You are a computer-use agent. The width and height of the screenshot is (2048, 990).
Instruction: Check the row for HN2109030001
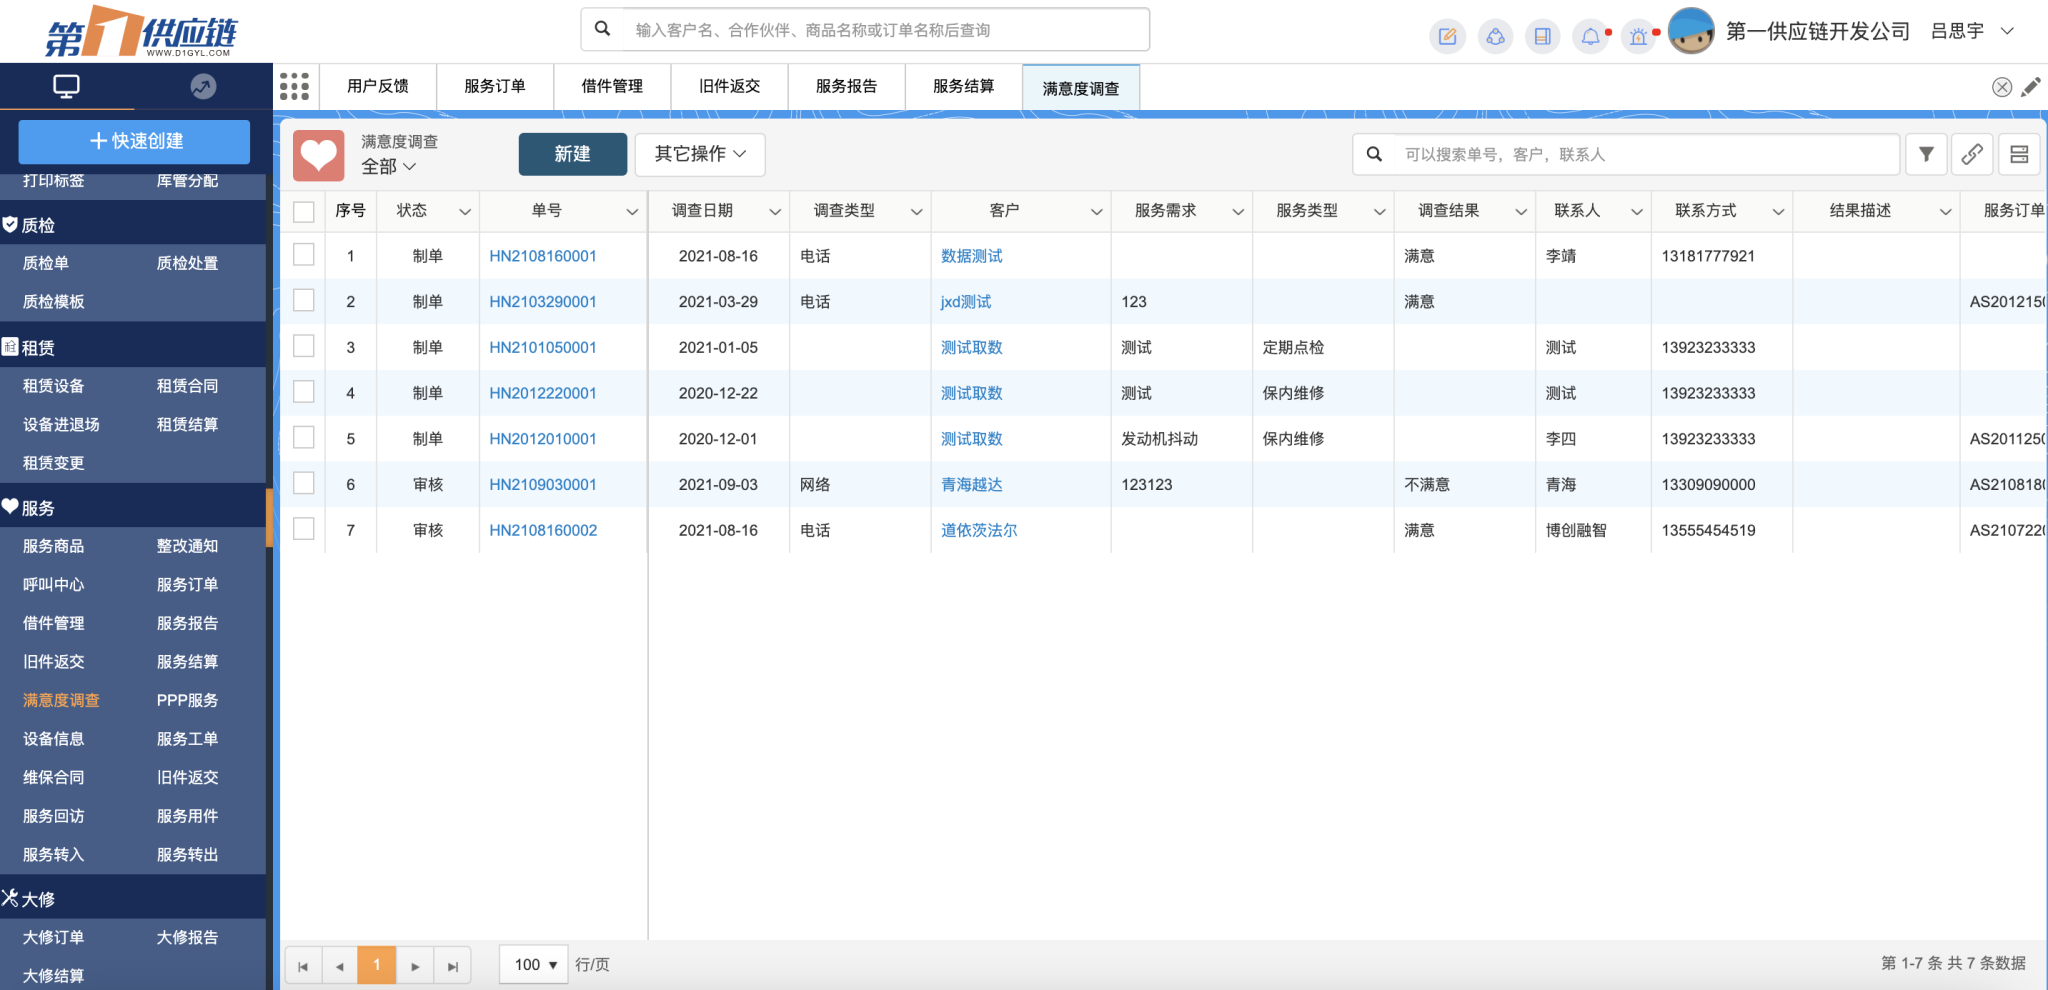tap(304, 483)
